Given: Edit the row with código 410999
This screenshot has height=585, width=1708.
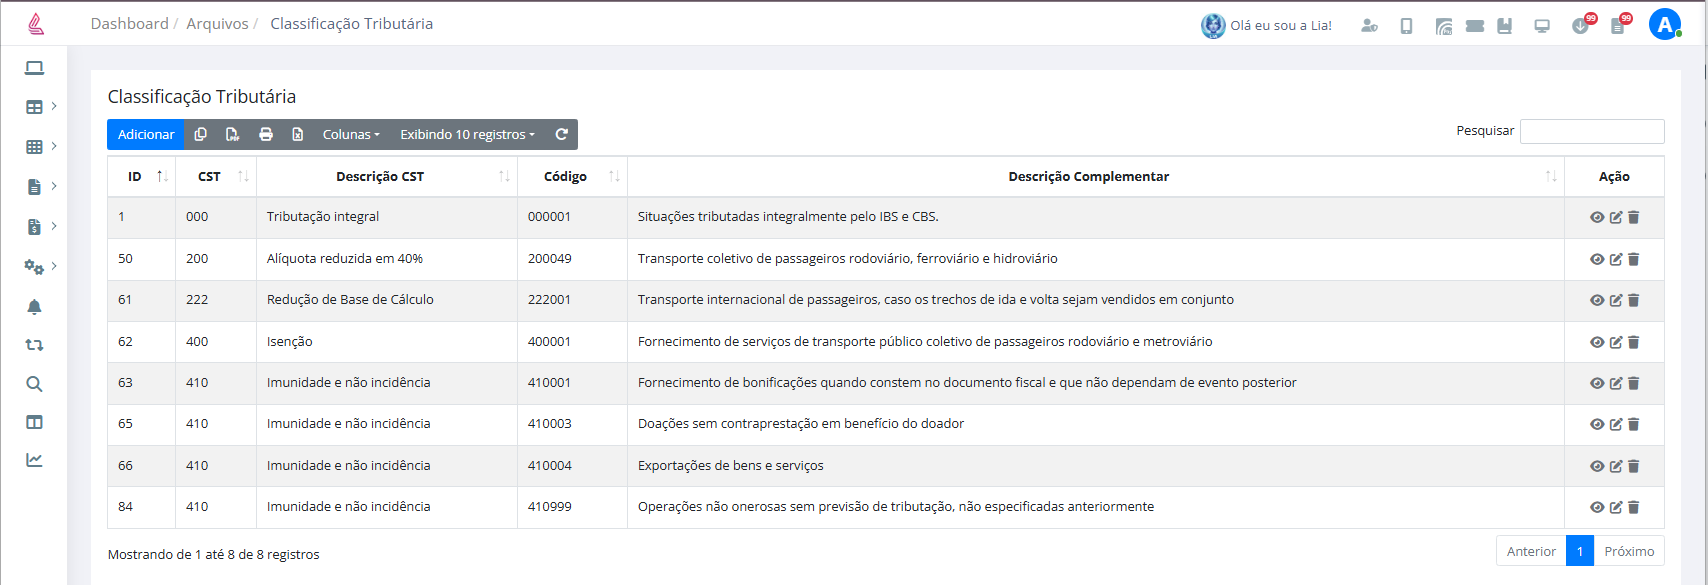Looking at the screenshot, I should pos(1615,507).
